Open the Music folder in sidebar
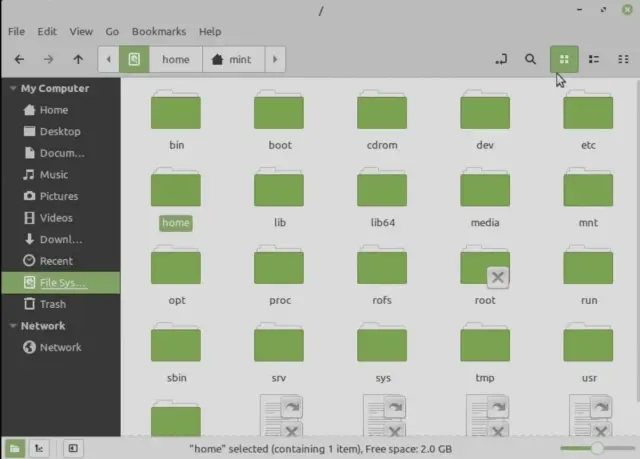Screen dimensions: 640x459 click(x=54, y=175)
